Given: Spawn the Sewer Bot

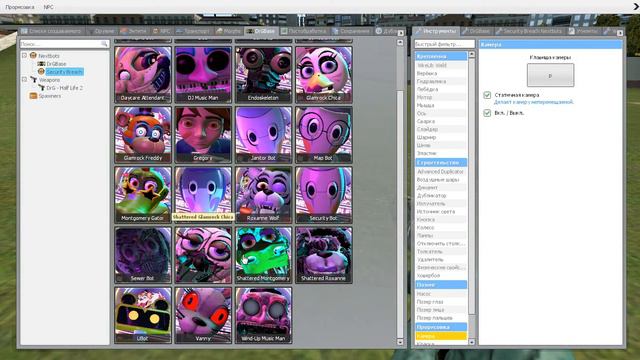Looking at the screenshot, I should coord(143,255).
